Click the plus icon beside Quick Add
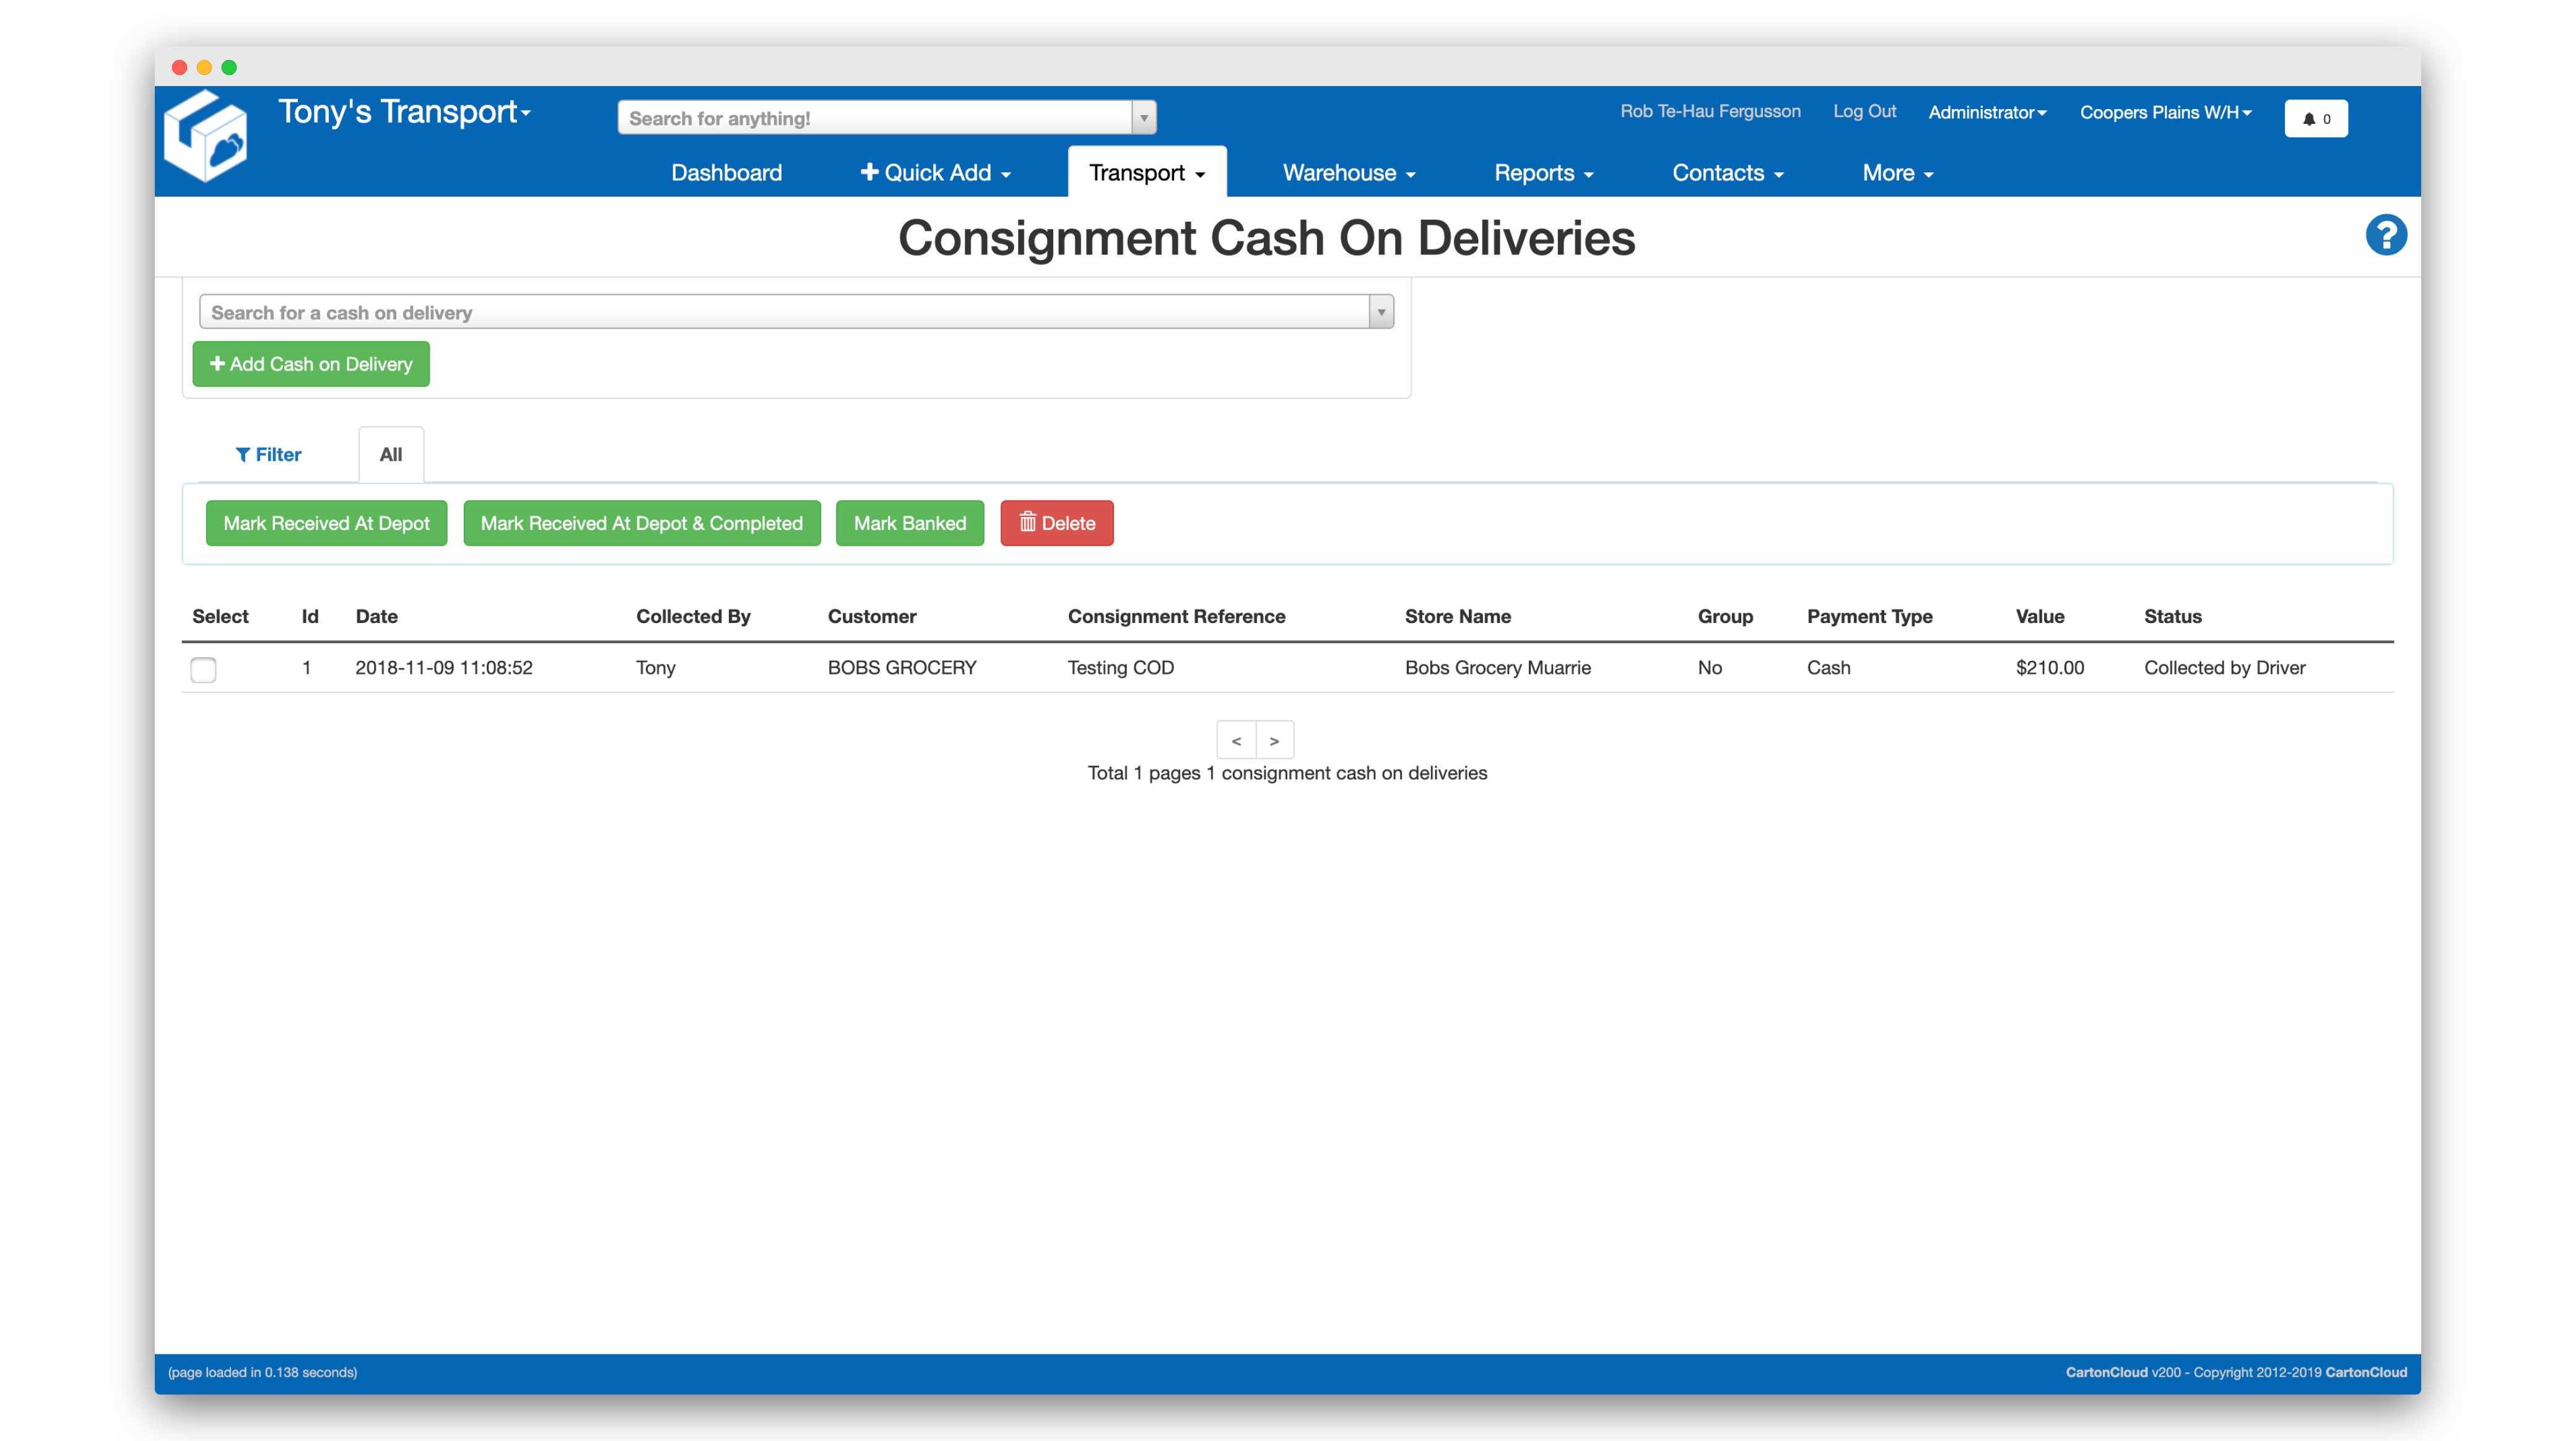 coord(869,172)
